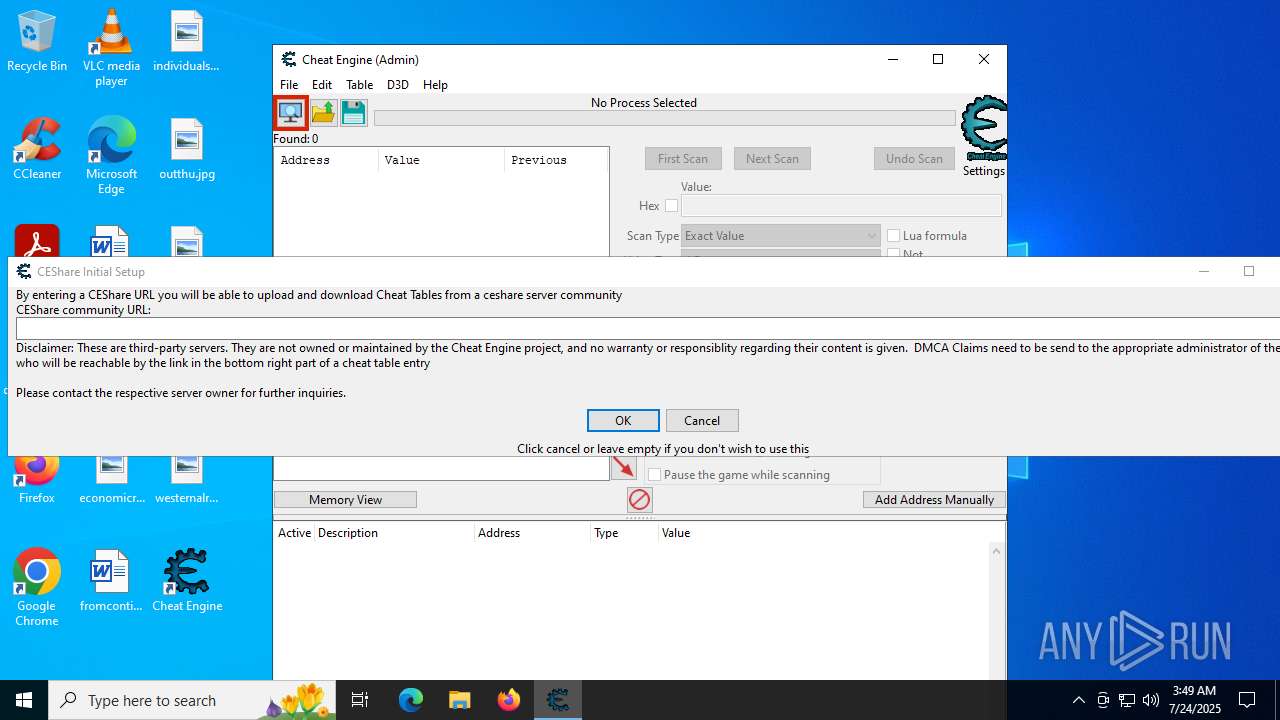Confirm CEShare setup with OK

click(623, 421)
